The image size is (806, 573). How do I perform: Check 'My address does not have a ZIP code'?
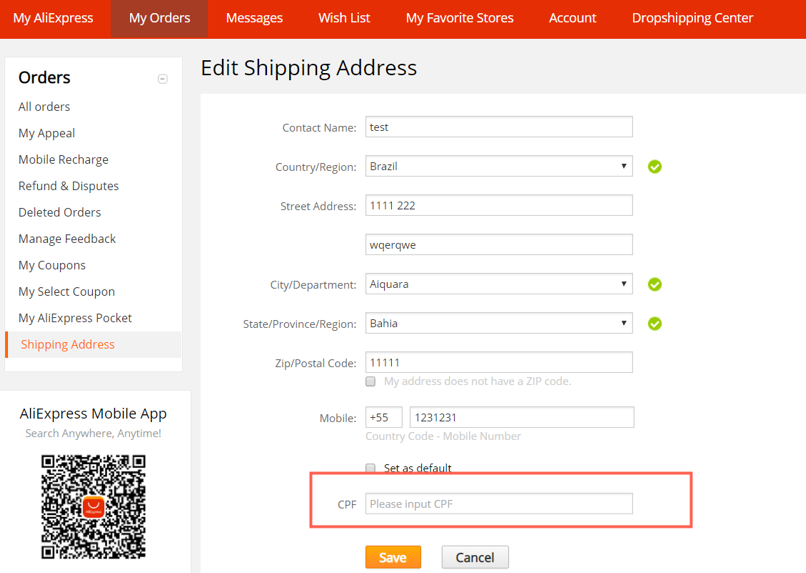click(x=371, y=381)
